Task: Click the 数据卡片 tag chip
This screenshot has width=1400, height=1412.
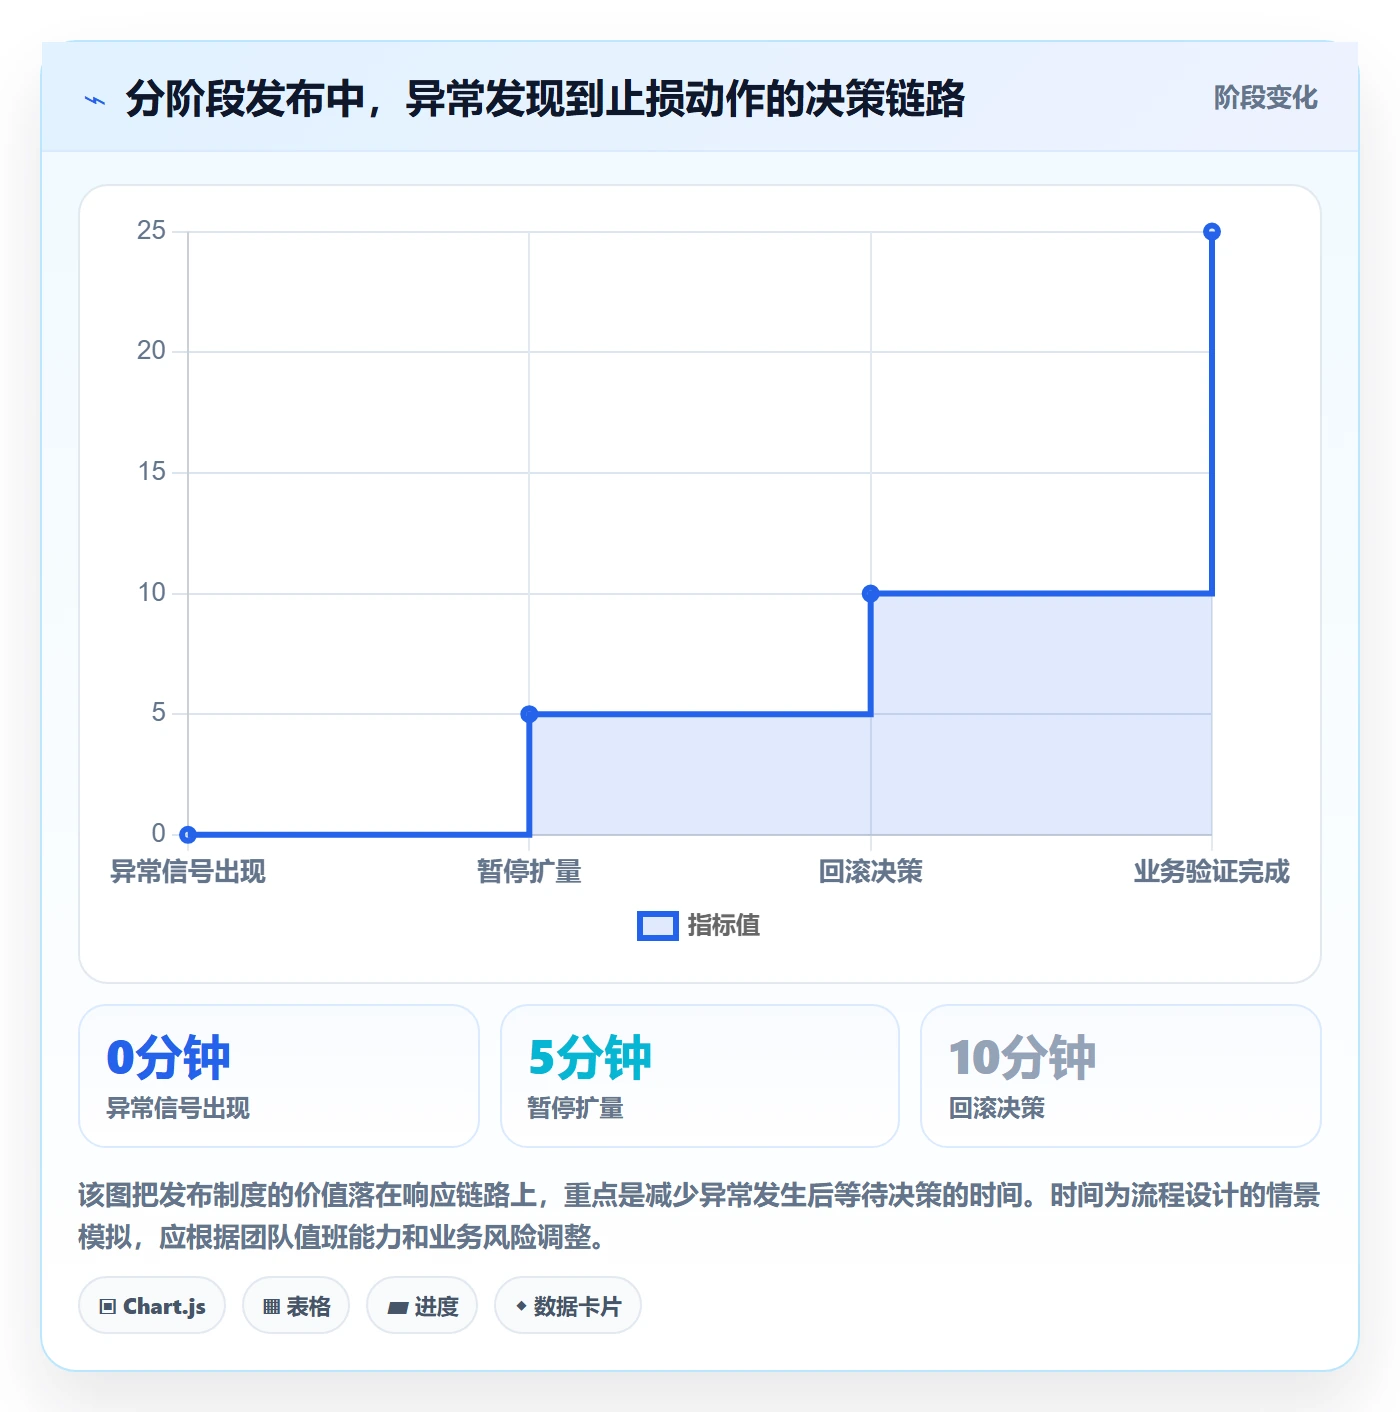Action: [568, 1306]
